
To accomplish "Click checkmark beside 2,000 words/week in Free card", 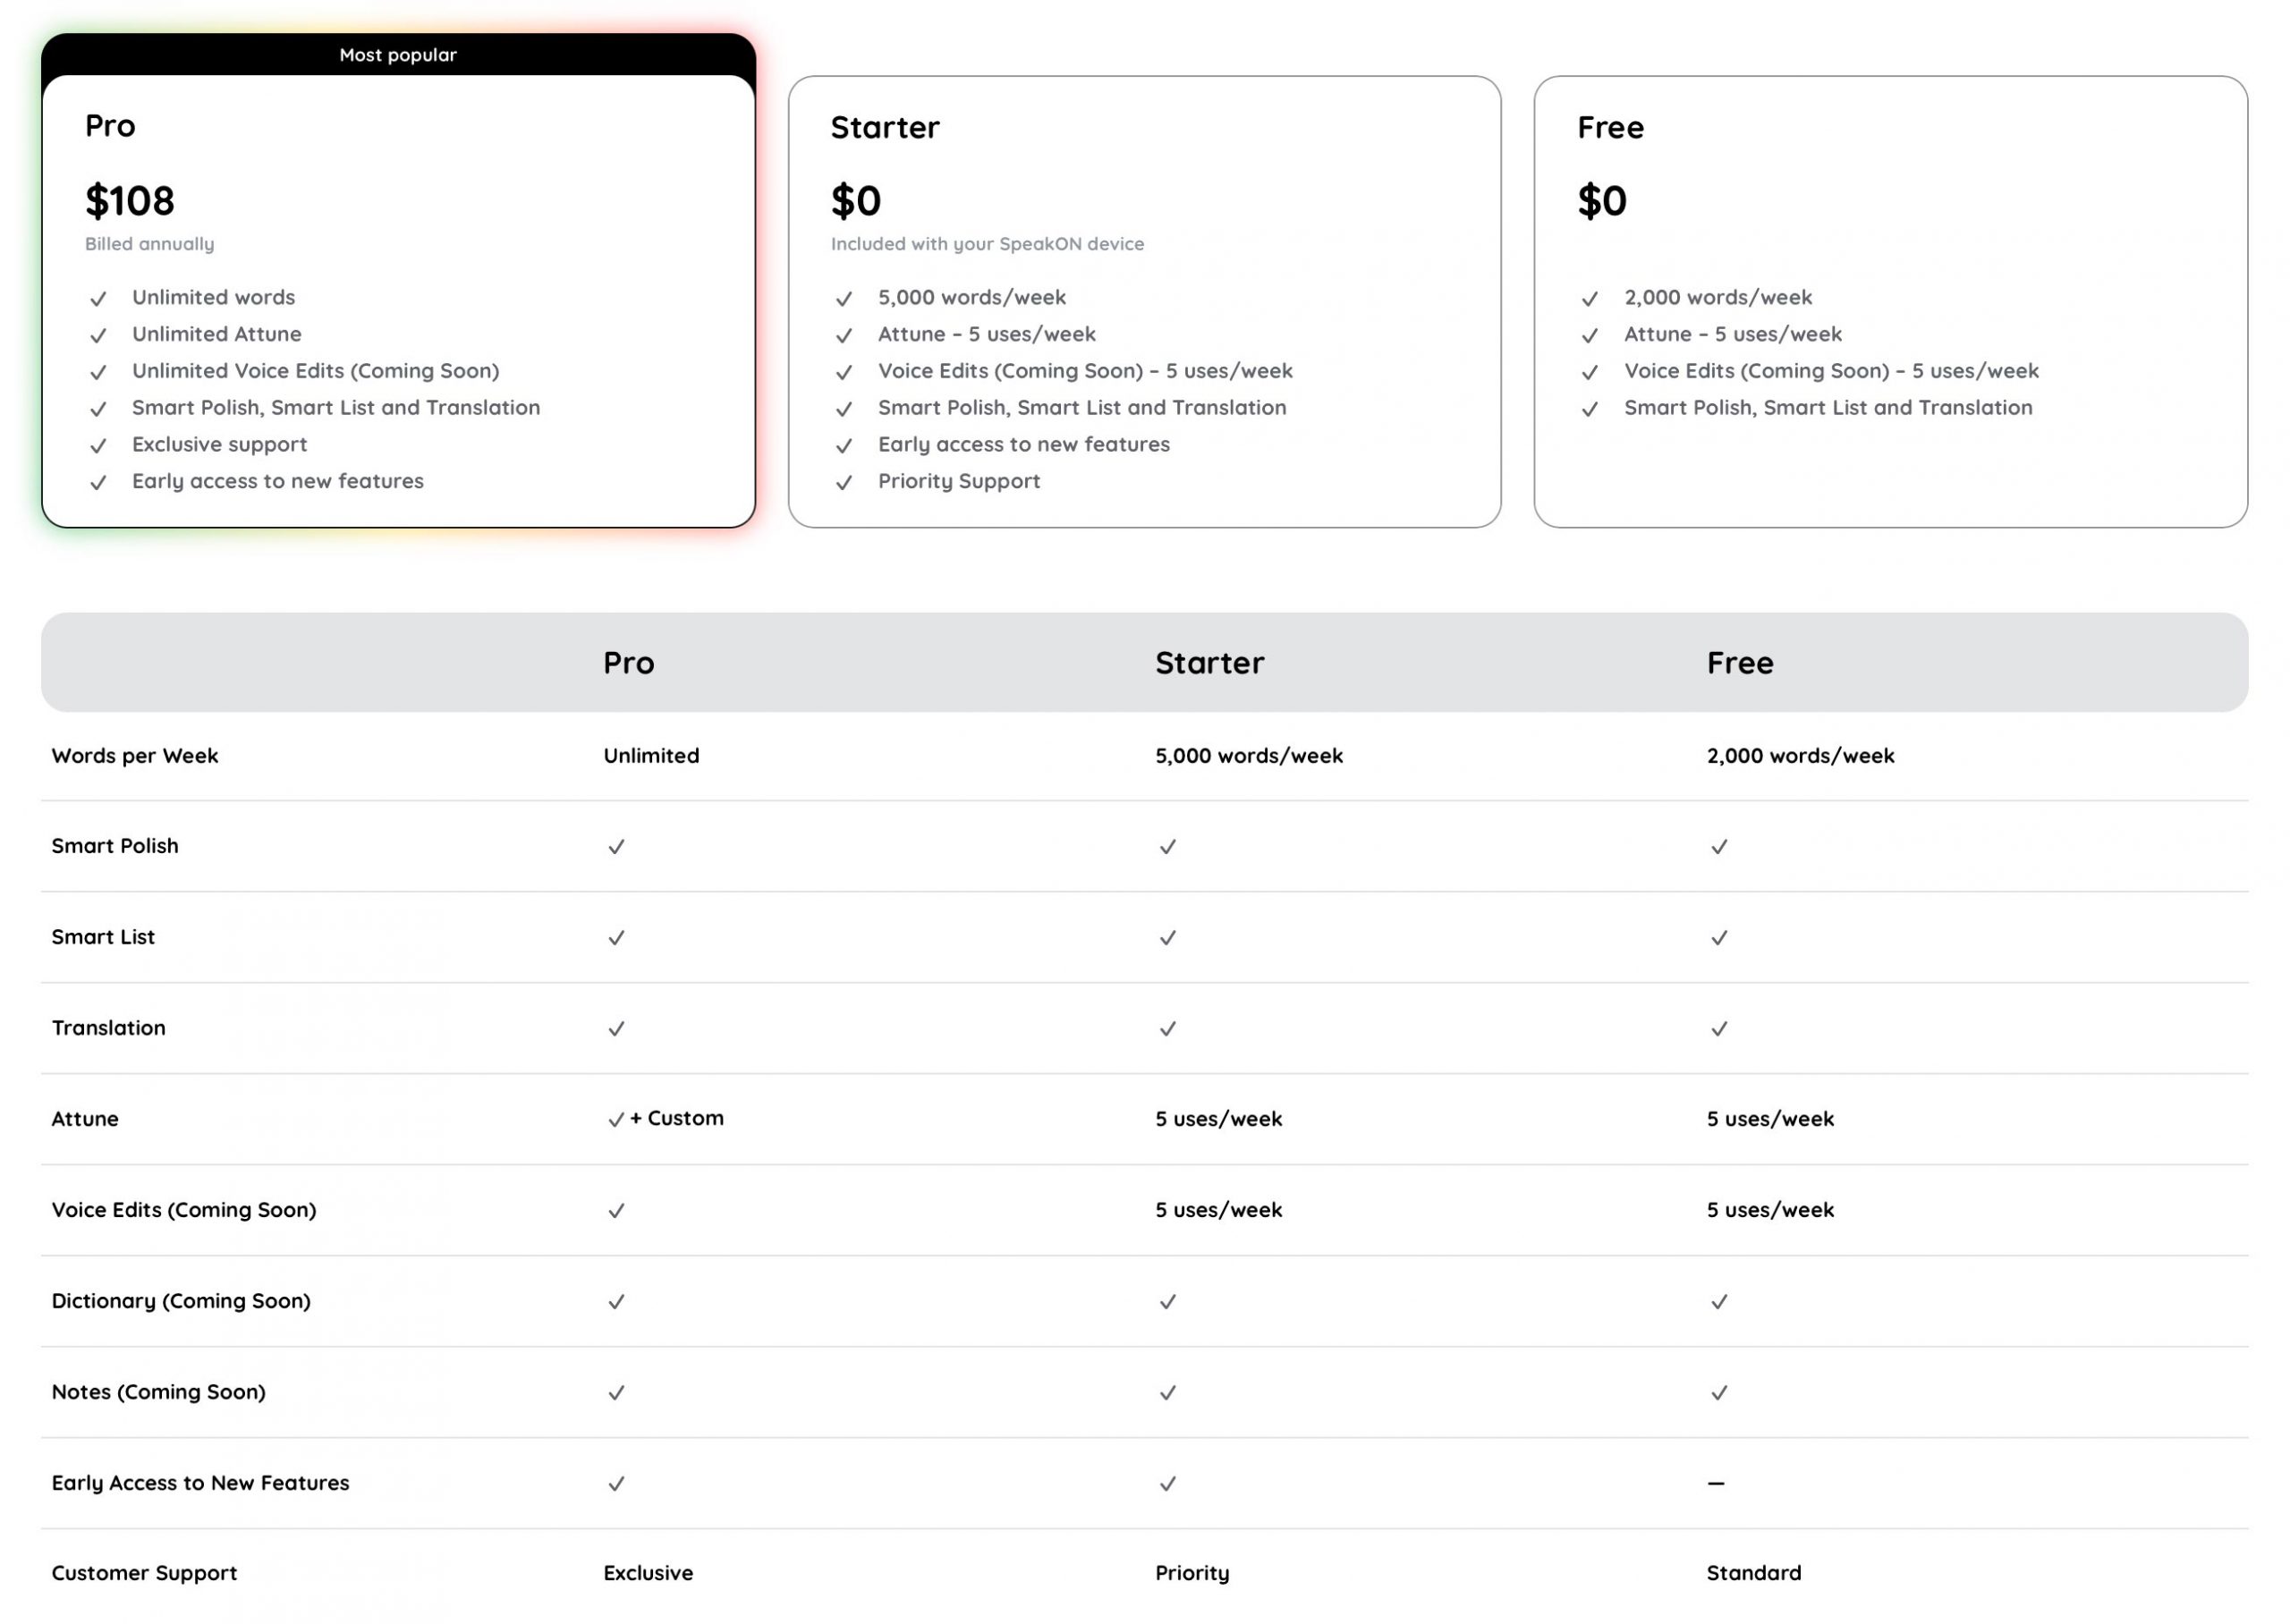I will 1590,299.
